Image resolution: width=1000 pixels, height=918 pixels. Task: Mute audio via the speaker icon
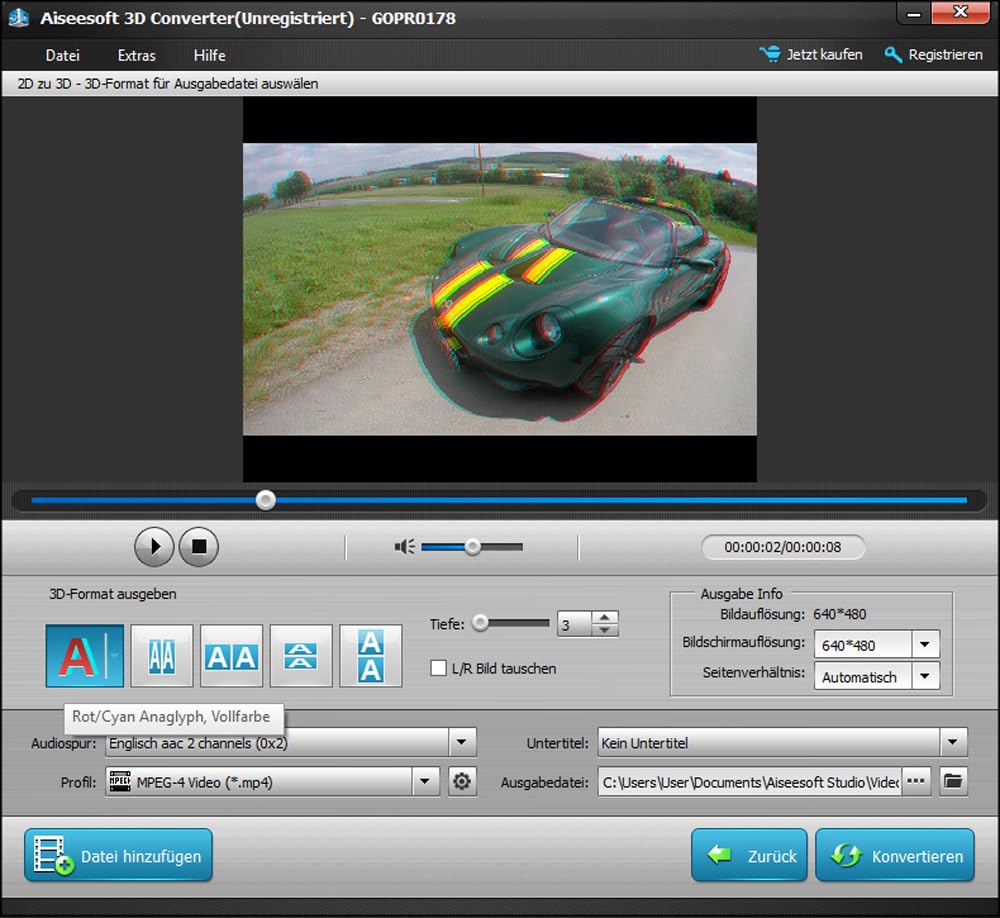(404, 546)
